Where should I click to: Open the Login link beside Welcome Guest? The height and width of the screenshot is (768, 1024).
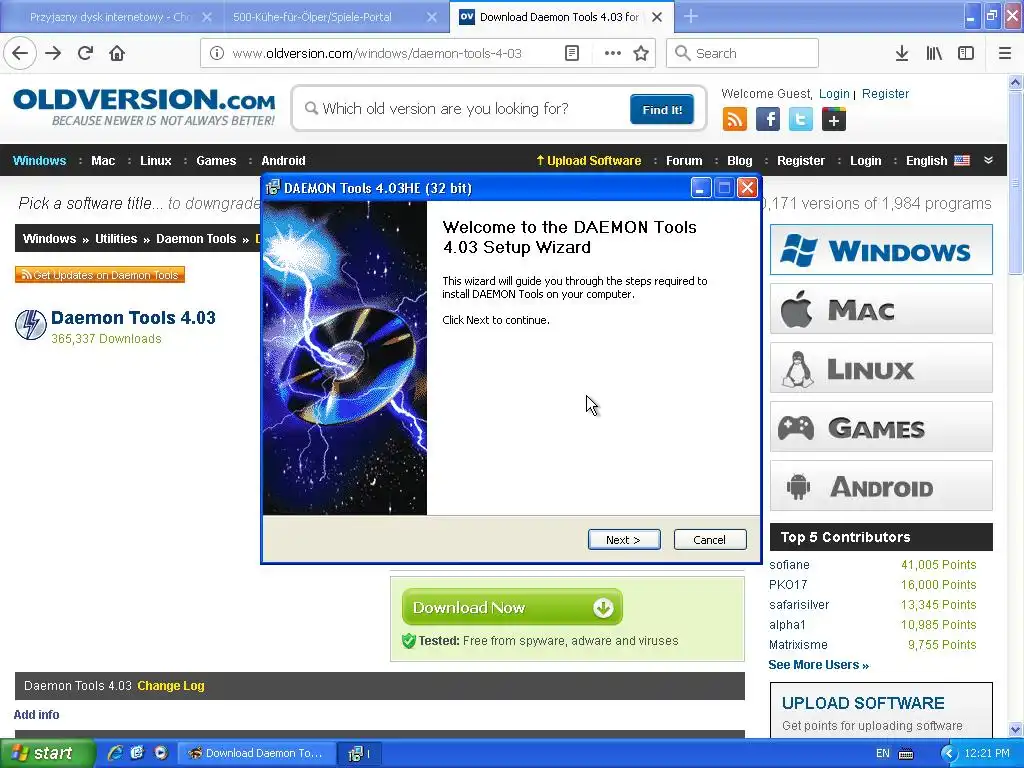click(834, 94)
